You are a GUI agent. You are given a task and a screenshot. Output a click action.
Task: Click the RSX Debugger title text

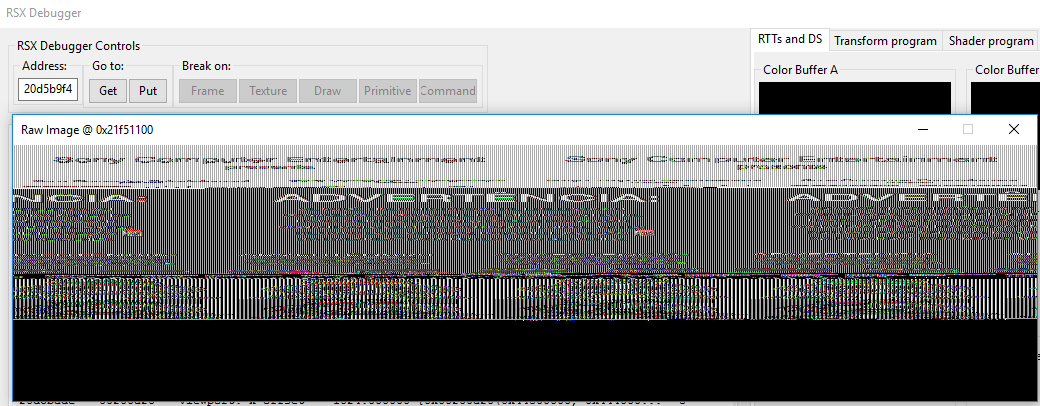(44, 13)
